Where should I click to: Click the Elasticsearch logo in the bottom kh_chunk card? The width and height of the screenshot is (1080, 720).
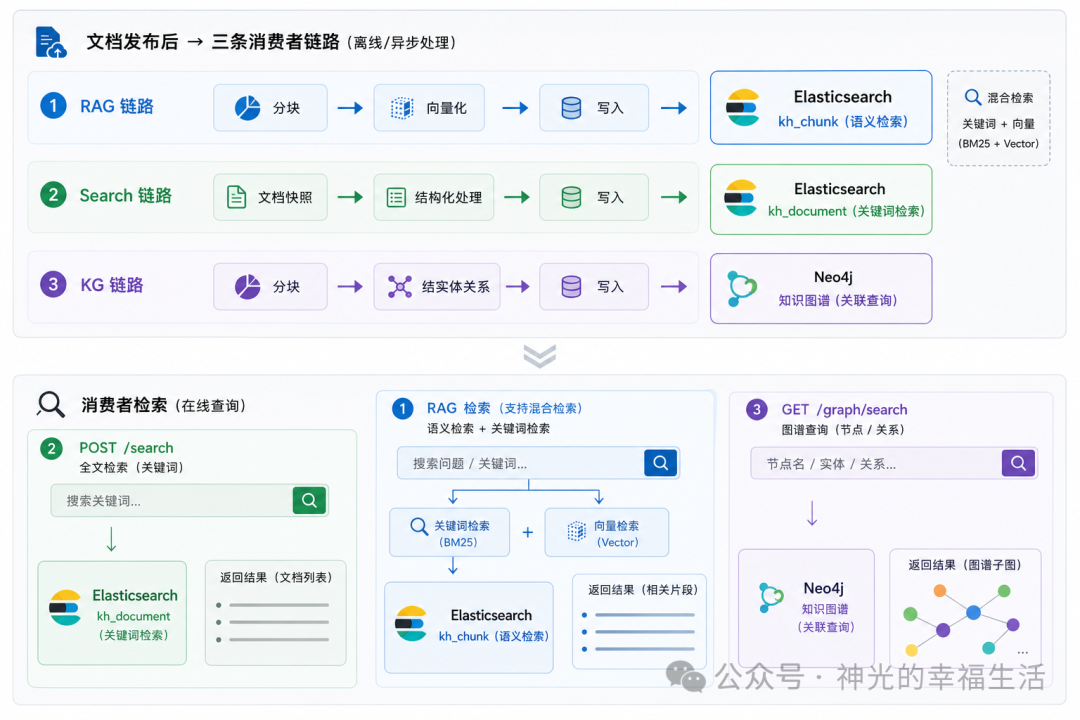pyautogui.click(x=411, y=624)
